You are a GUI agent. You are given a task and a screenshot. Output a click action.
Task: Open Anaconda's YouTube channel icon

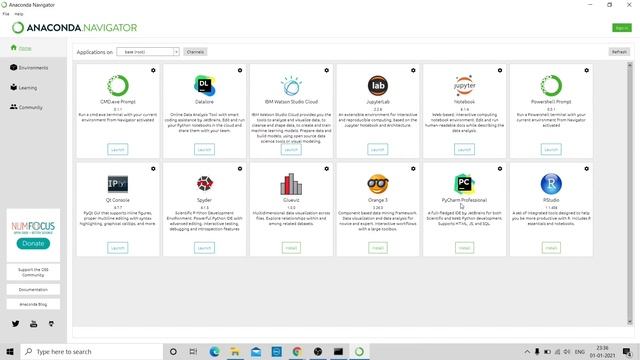pyautogui.click(x=33, y=324)
